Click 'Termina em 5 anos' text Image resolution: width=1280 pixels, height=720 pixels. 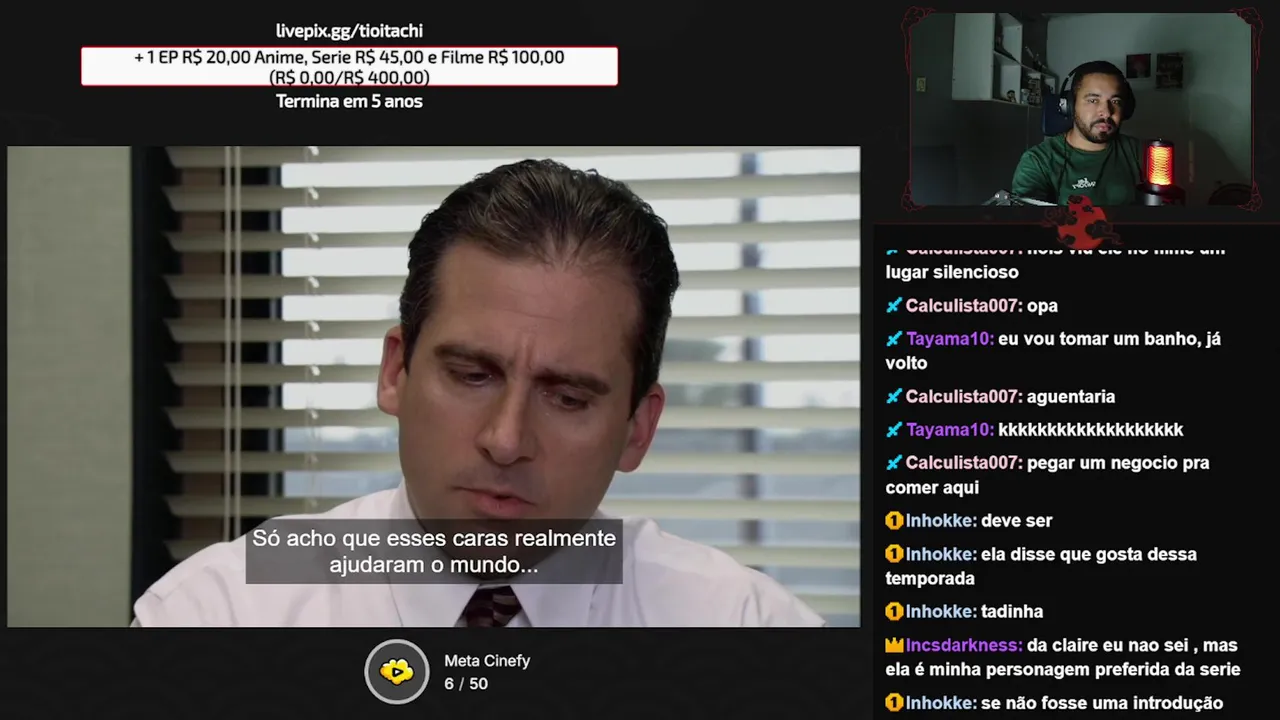tap(349, 101)
